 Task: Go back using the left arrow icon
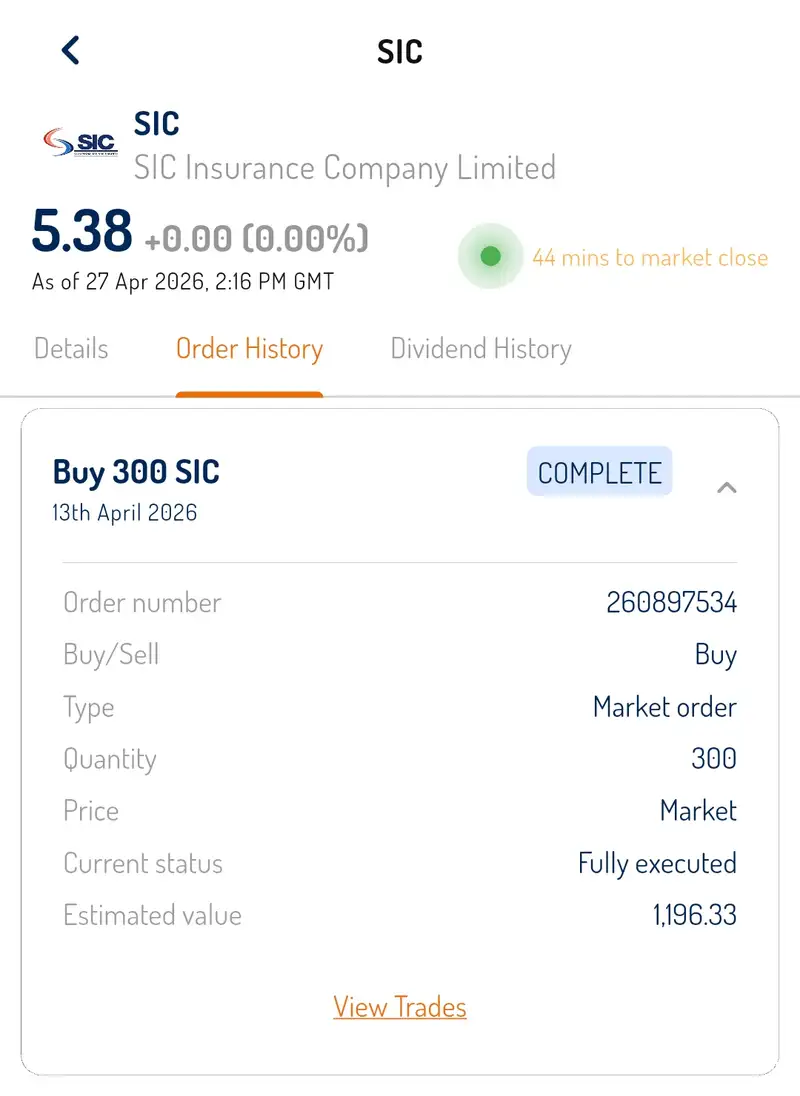(x=71, y=50)
